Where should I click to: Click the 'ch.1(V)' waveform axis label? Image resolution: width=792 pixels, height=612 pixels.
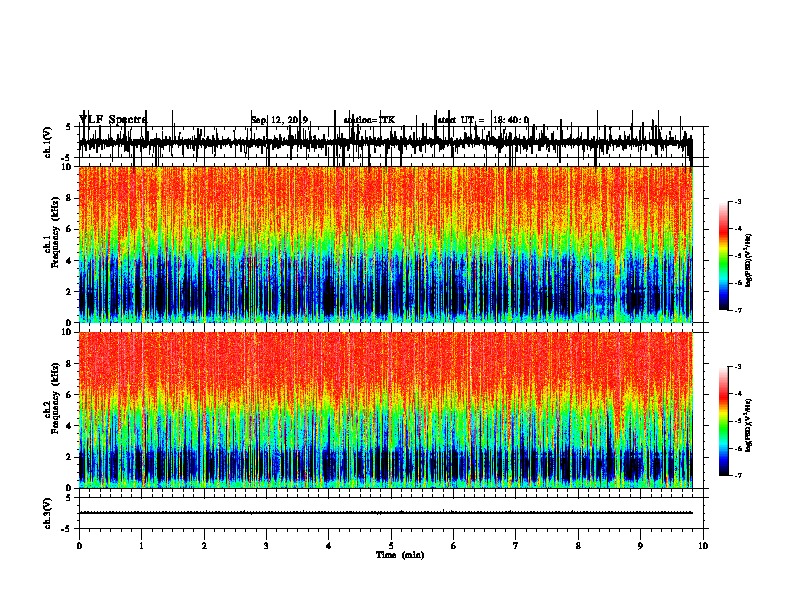48,142
